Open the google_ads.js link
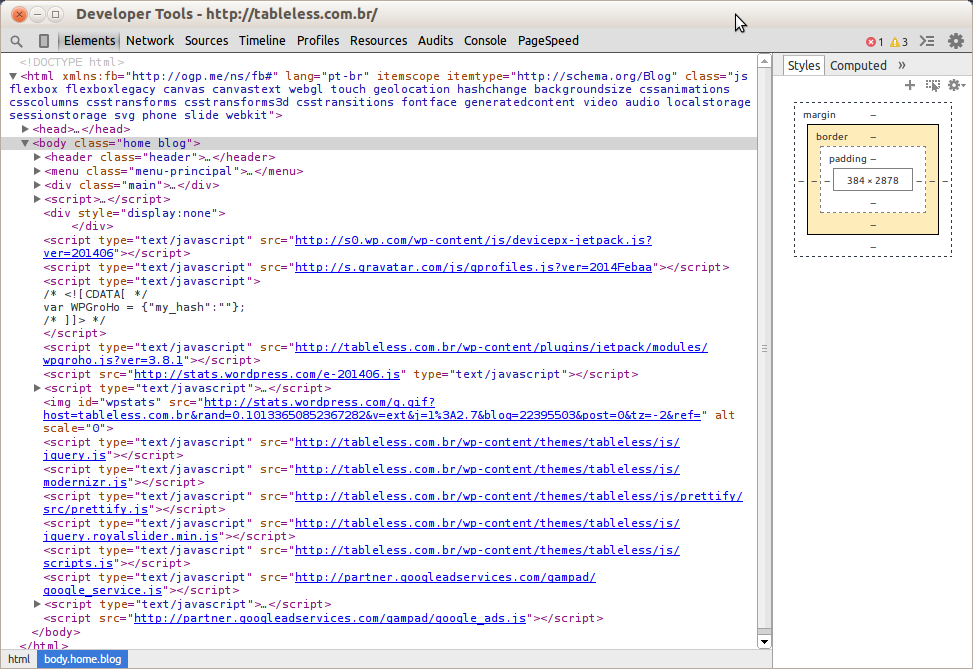Image resolution: width=973 pixels, height=669 pixels. tap(330, 618)
